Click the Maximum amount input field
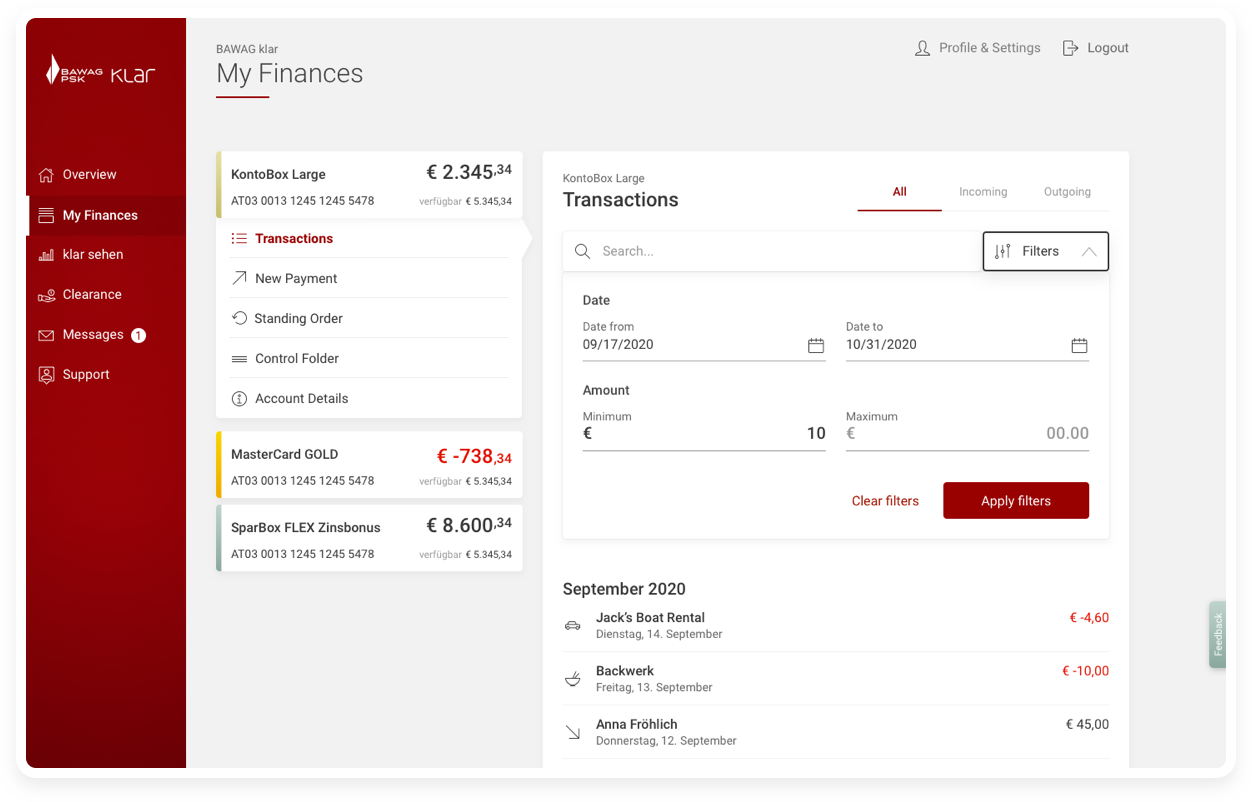Viewport: 1252px width, 802px height. pos(967,434)
